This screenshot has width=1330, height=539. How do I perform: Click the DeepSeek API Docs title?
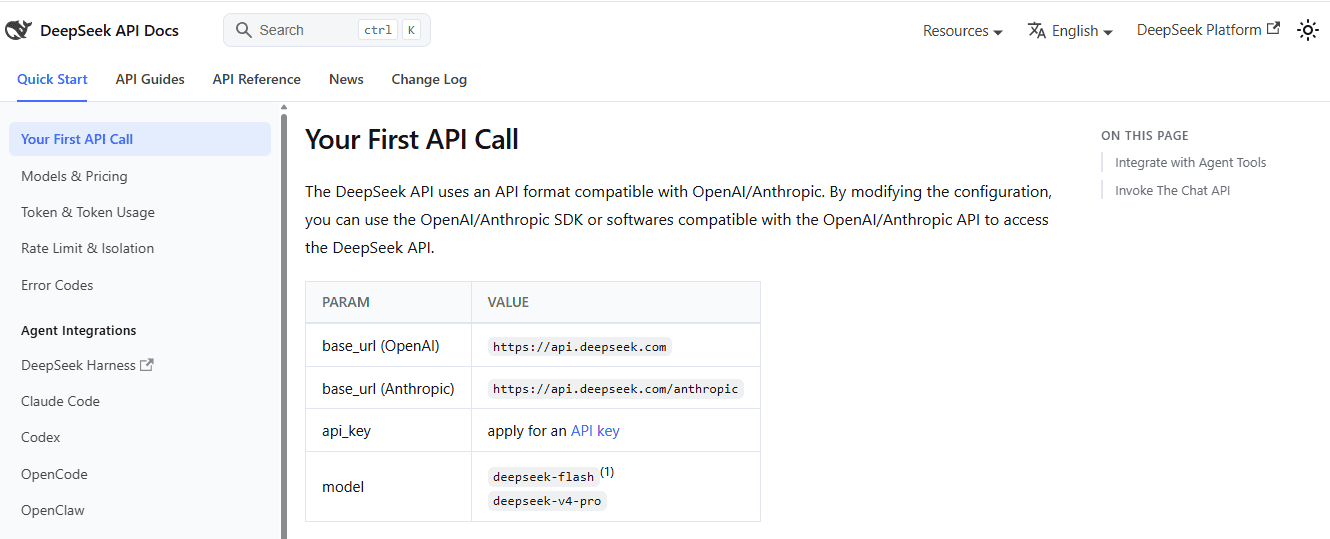pos(109,30)
